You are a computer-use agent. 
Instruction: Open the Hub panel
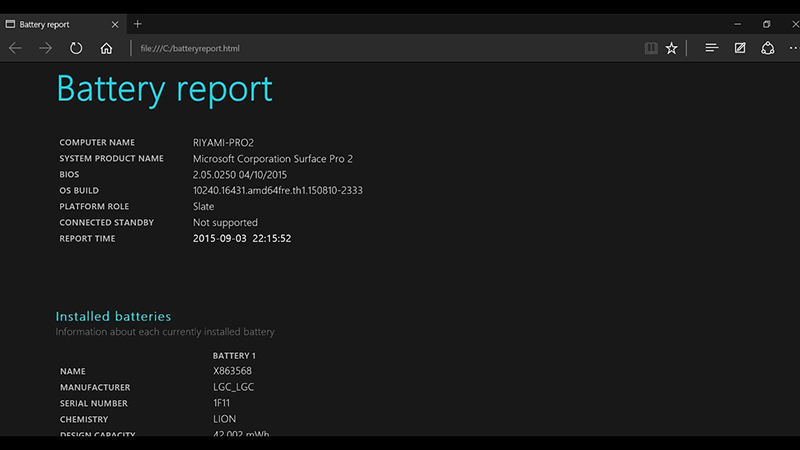(x=711, y=48)
